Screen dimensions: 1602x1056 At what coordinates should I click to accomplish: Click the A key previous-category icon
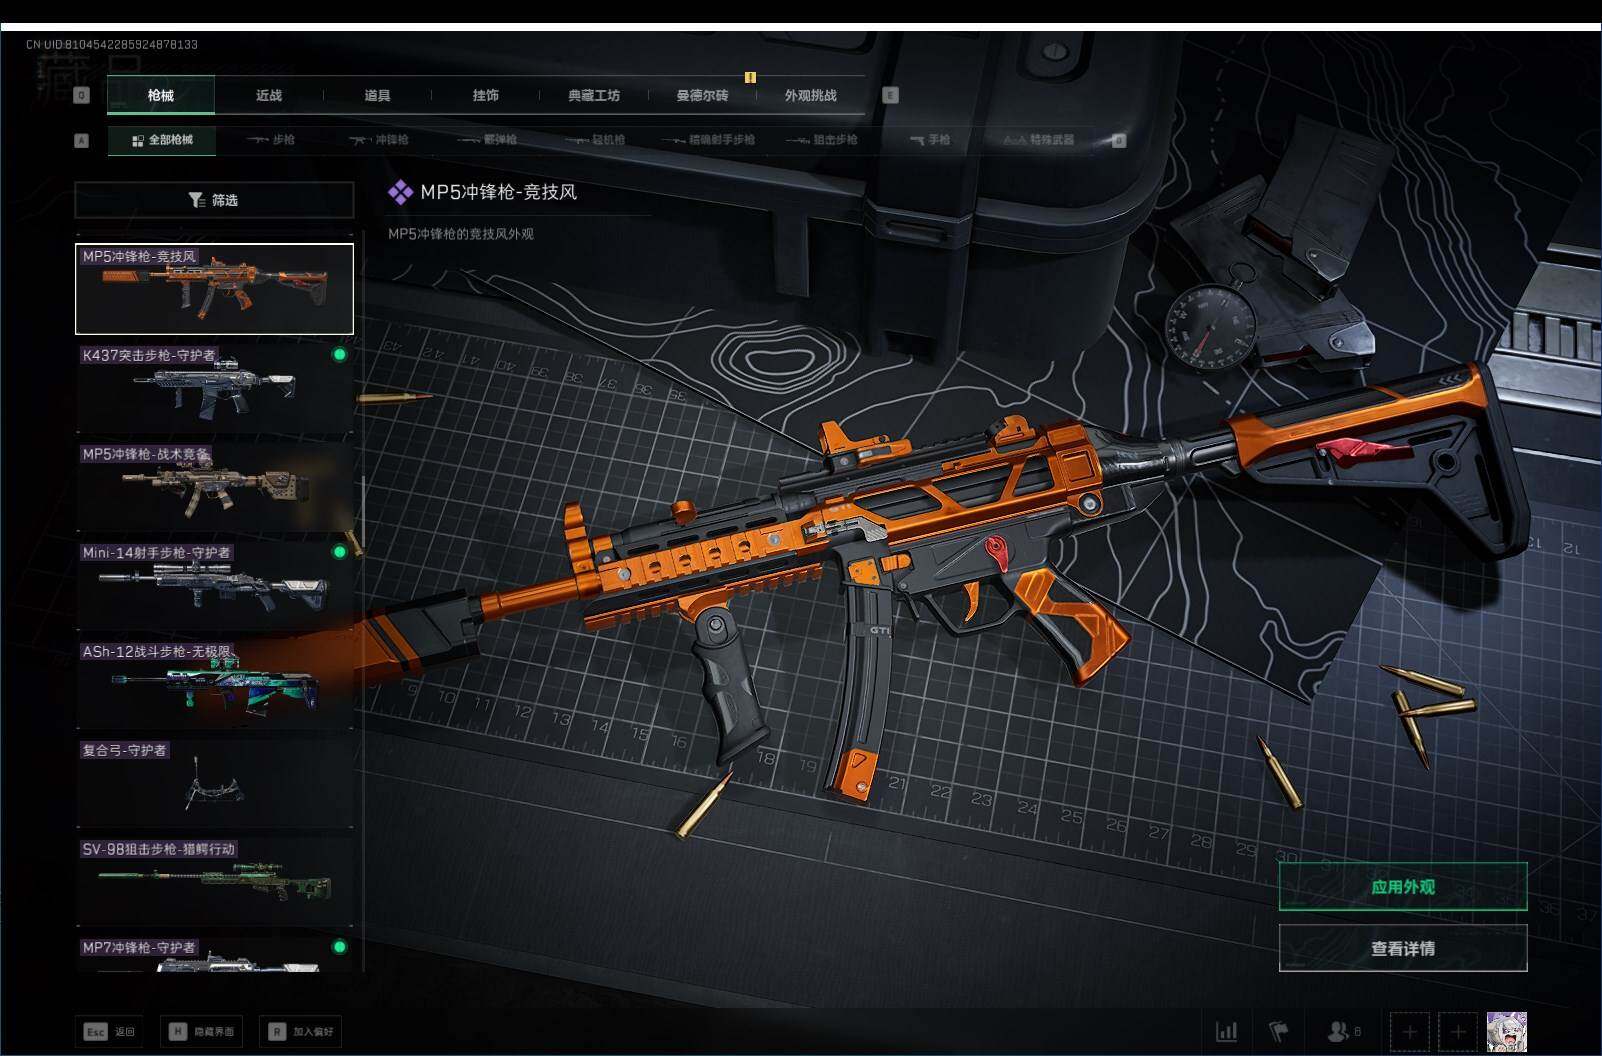tap(82, 141)
